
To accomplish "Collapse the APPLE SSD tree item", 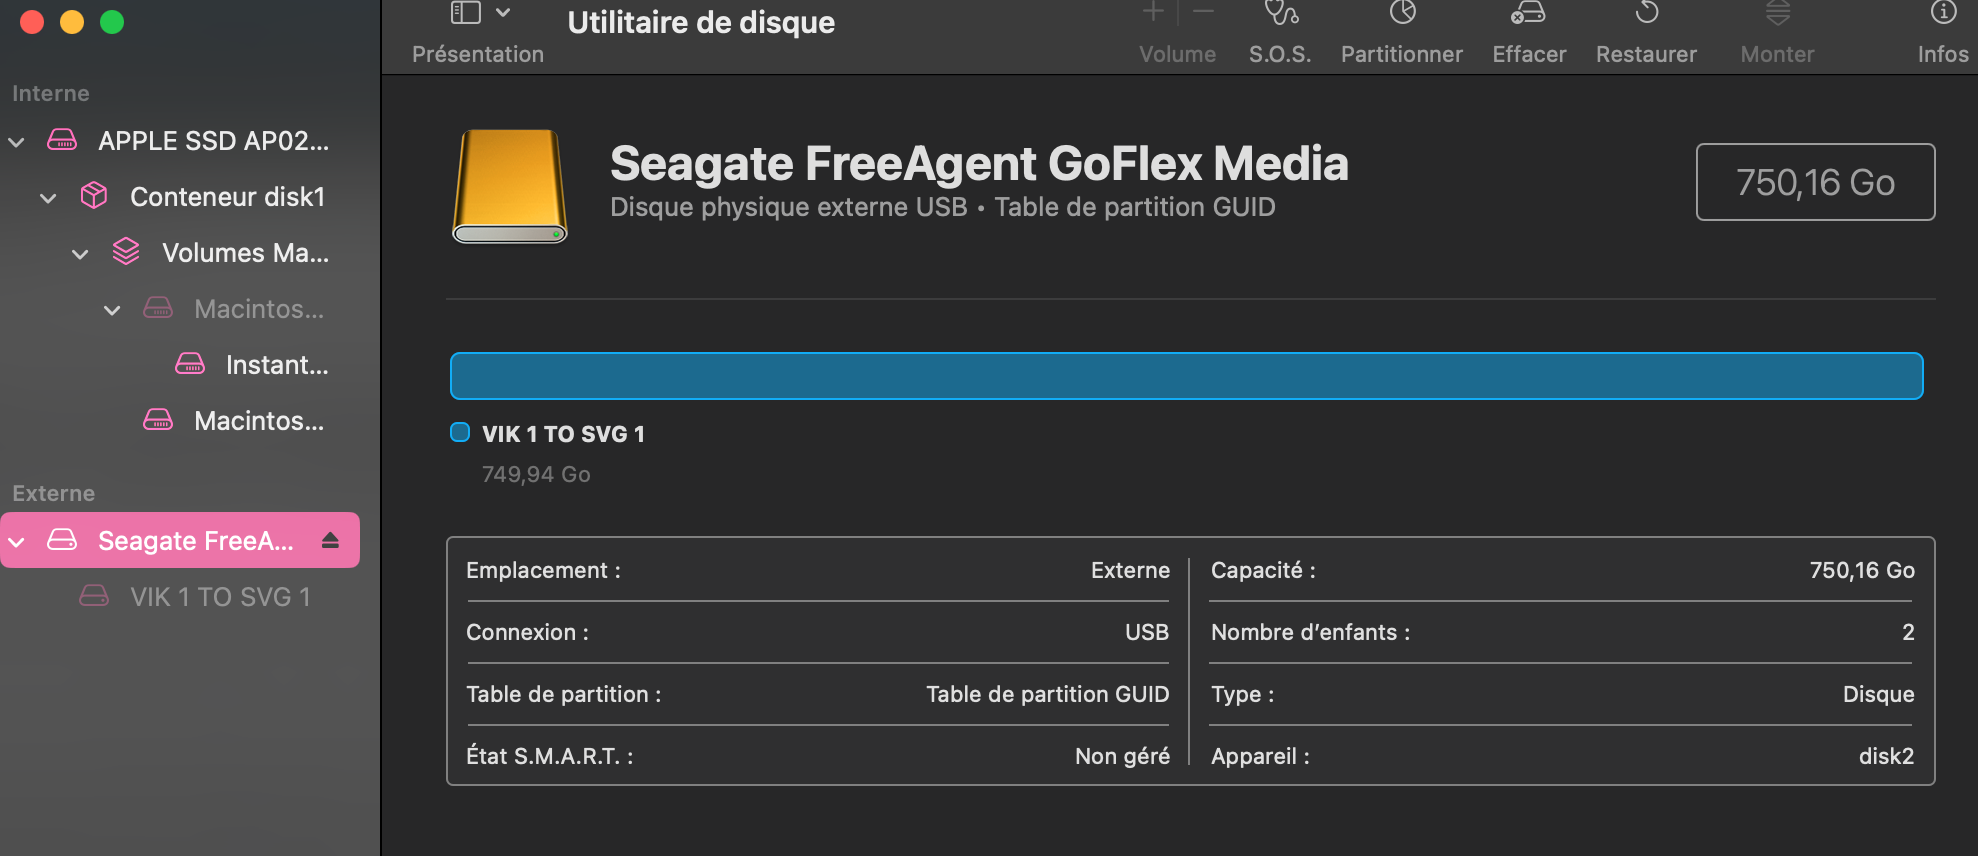I will tap(17, 142).
